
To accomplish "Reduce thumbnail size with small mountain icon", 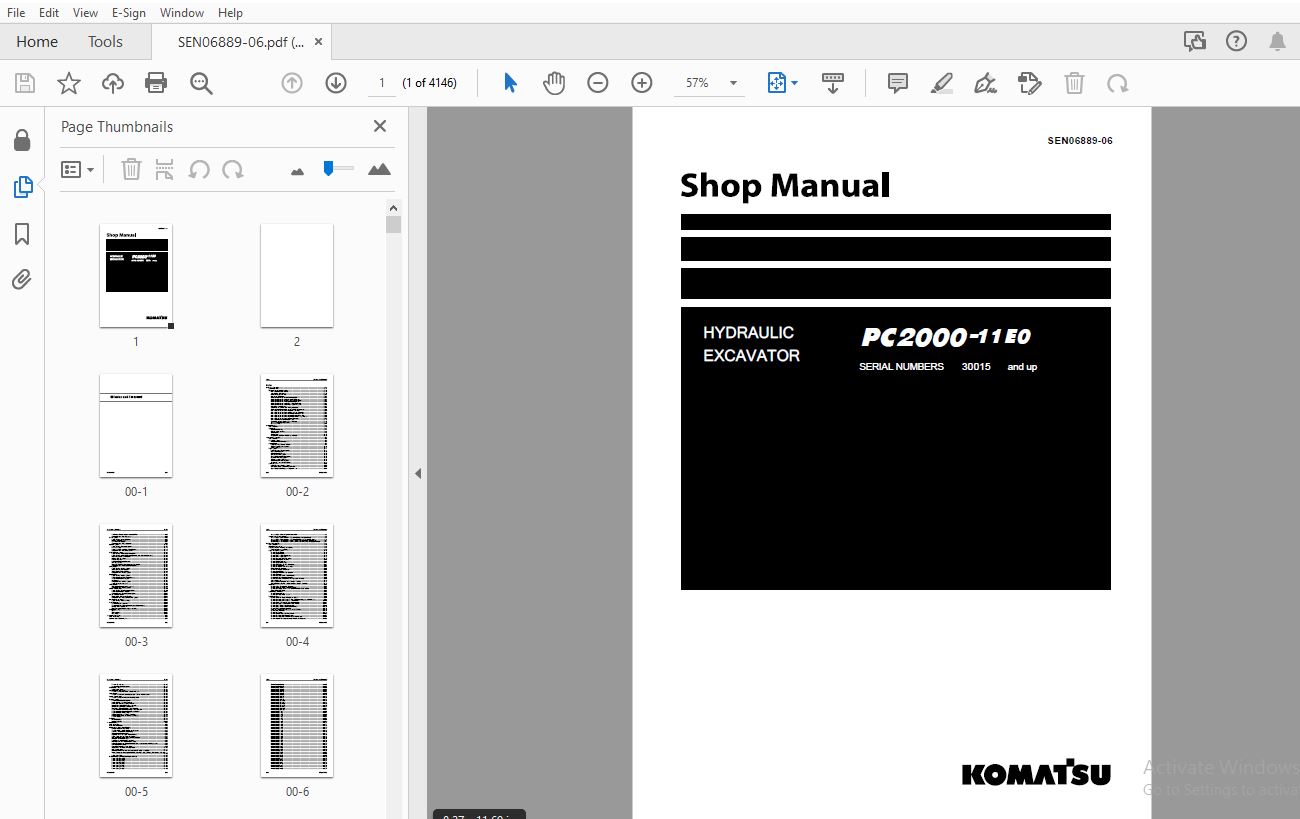I will [x=297, y=171].
